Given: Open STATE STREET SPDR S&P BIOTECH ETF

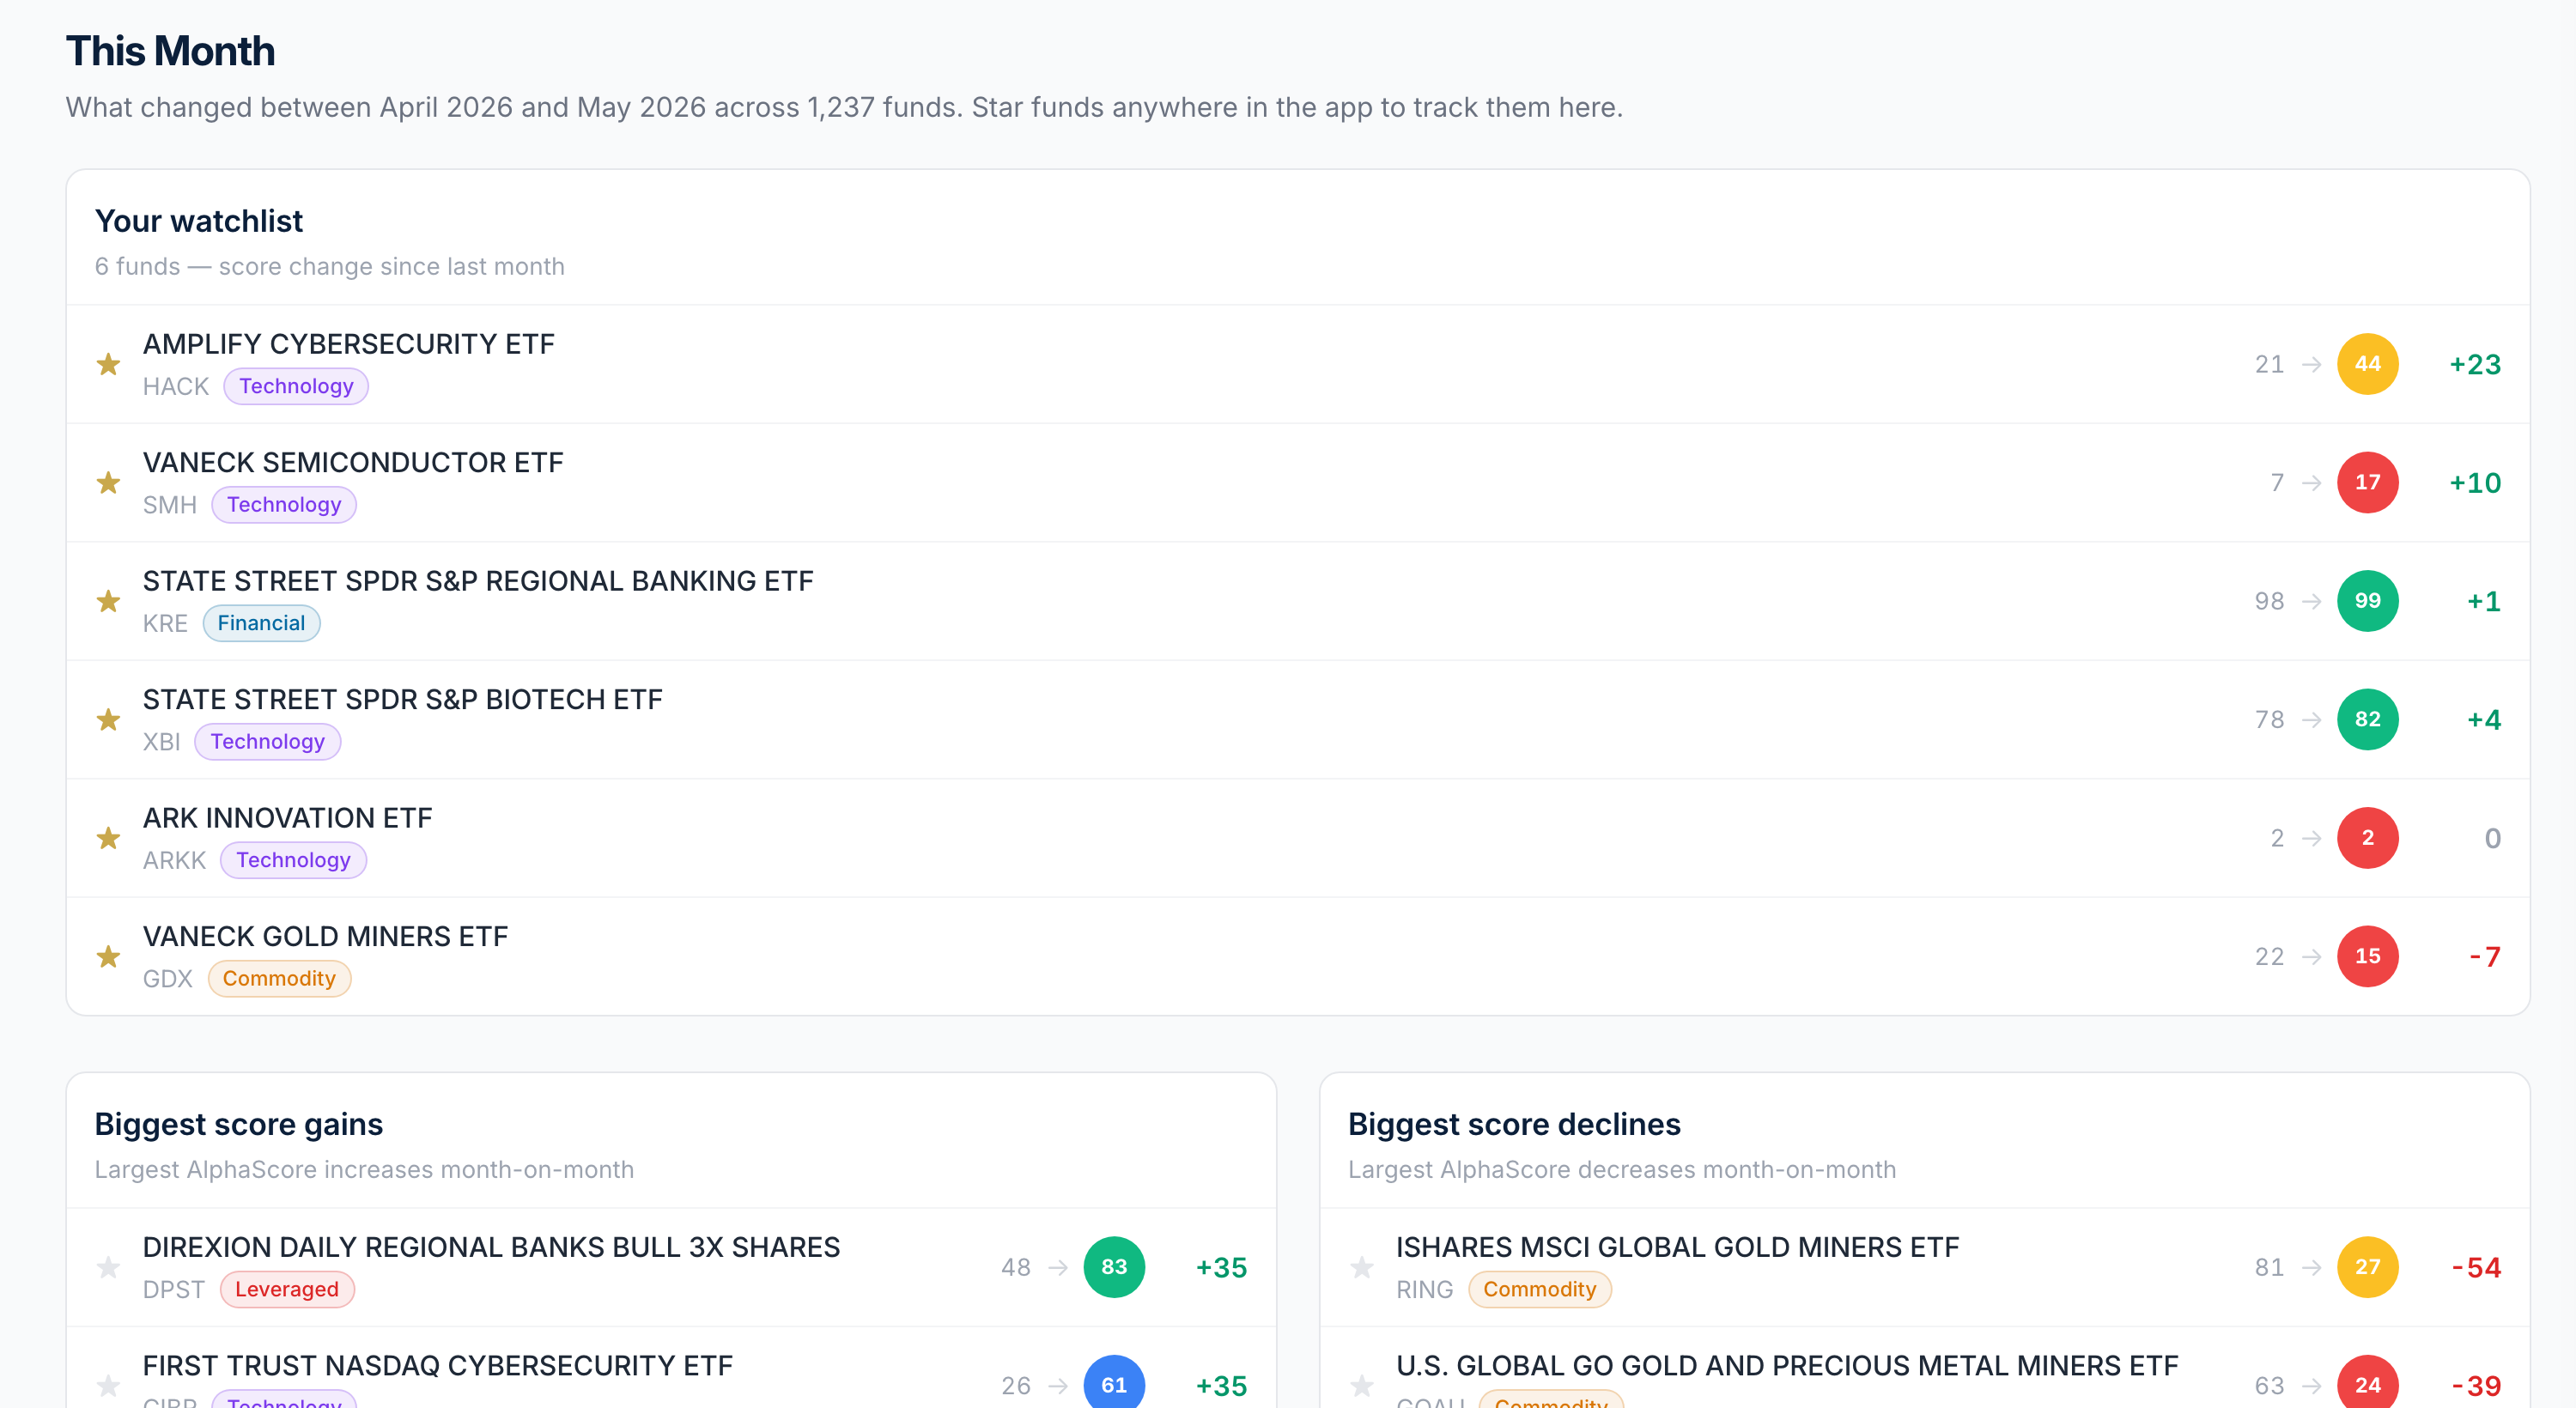Looking at the screenshot, I should click(x=403, y=700).
